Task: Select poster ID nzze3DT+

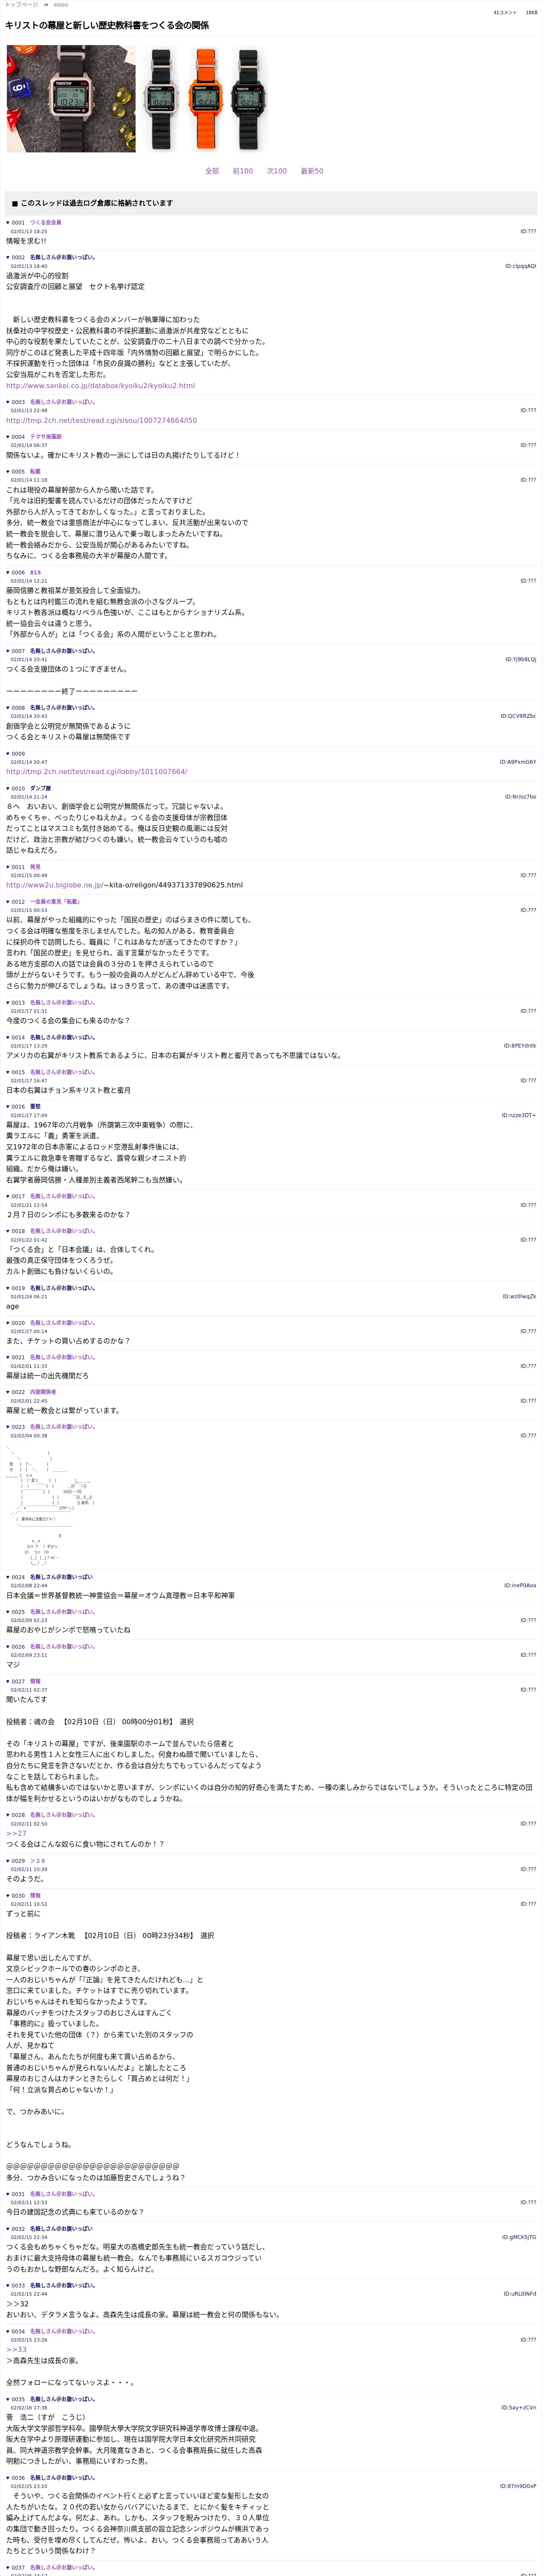Action: click(519, 1115)
